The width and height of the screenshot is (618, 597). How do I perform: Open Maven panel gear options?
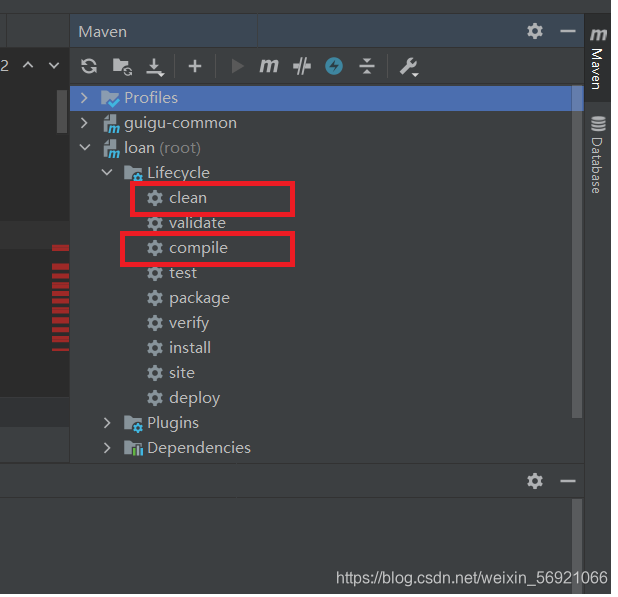coord(535,31)
